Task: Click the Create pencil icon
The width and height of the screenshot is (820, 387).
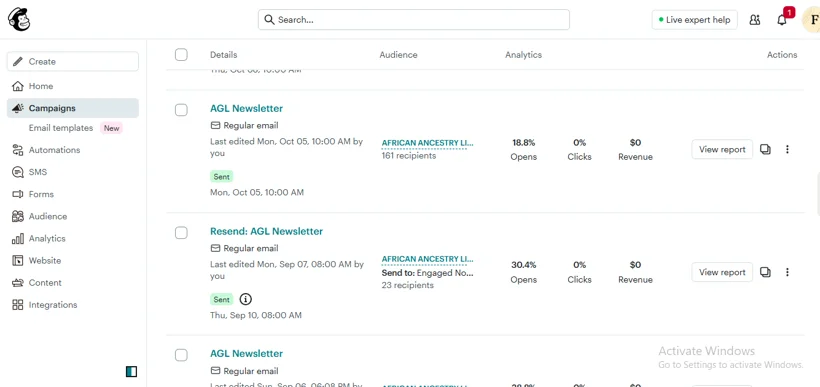Action: 18,62
